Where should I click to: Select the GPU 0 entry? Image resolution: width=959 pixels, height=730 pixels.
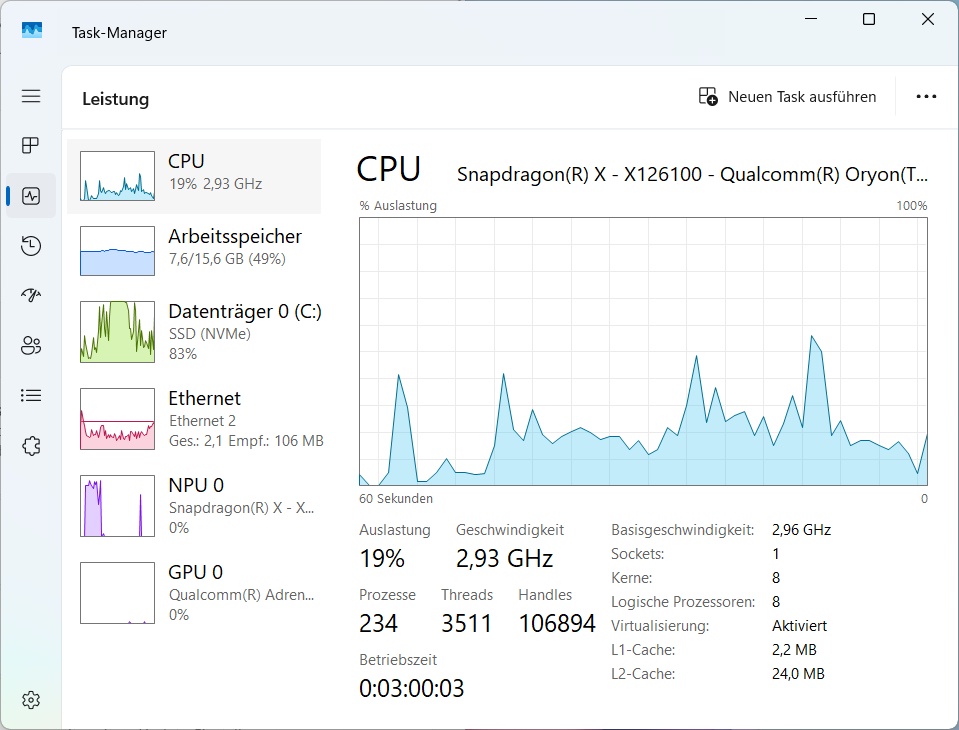click(193, 592)
